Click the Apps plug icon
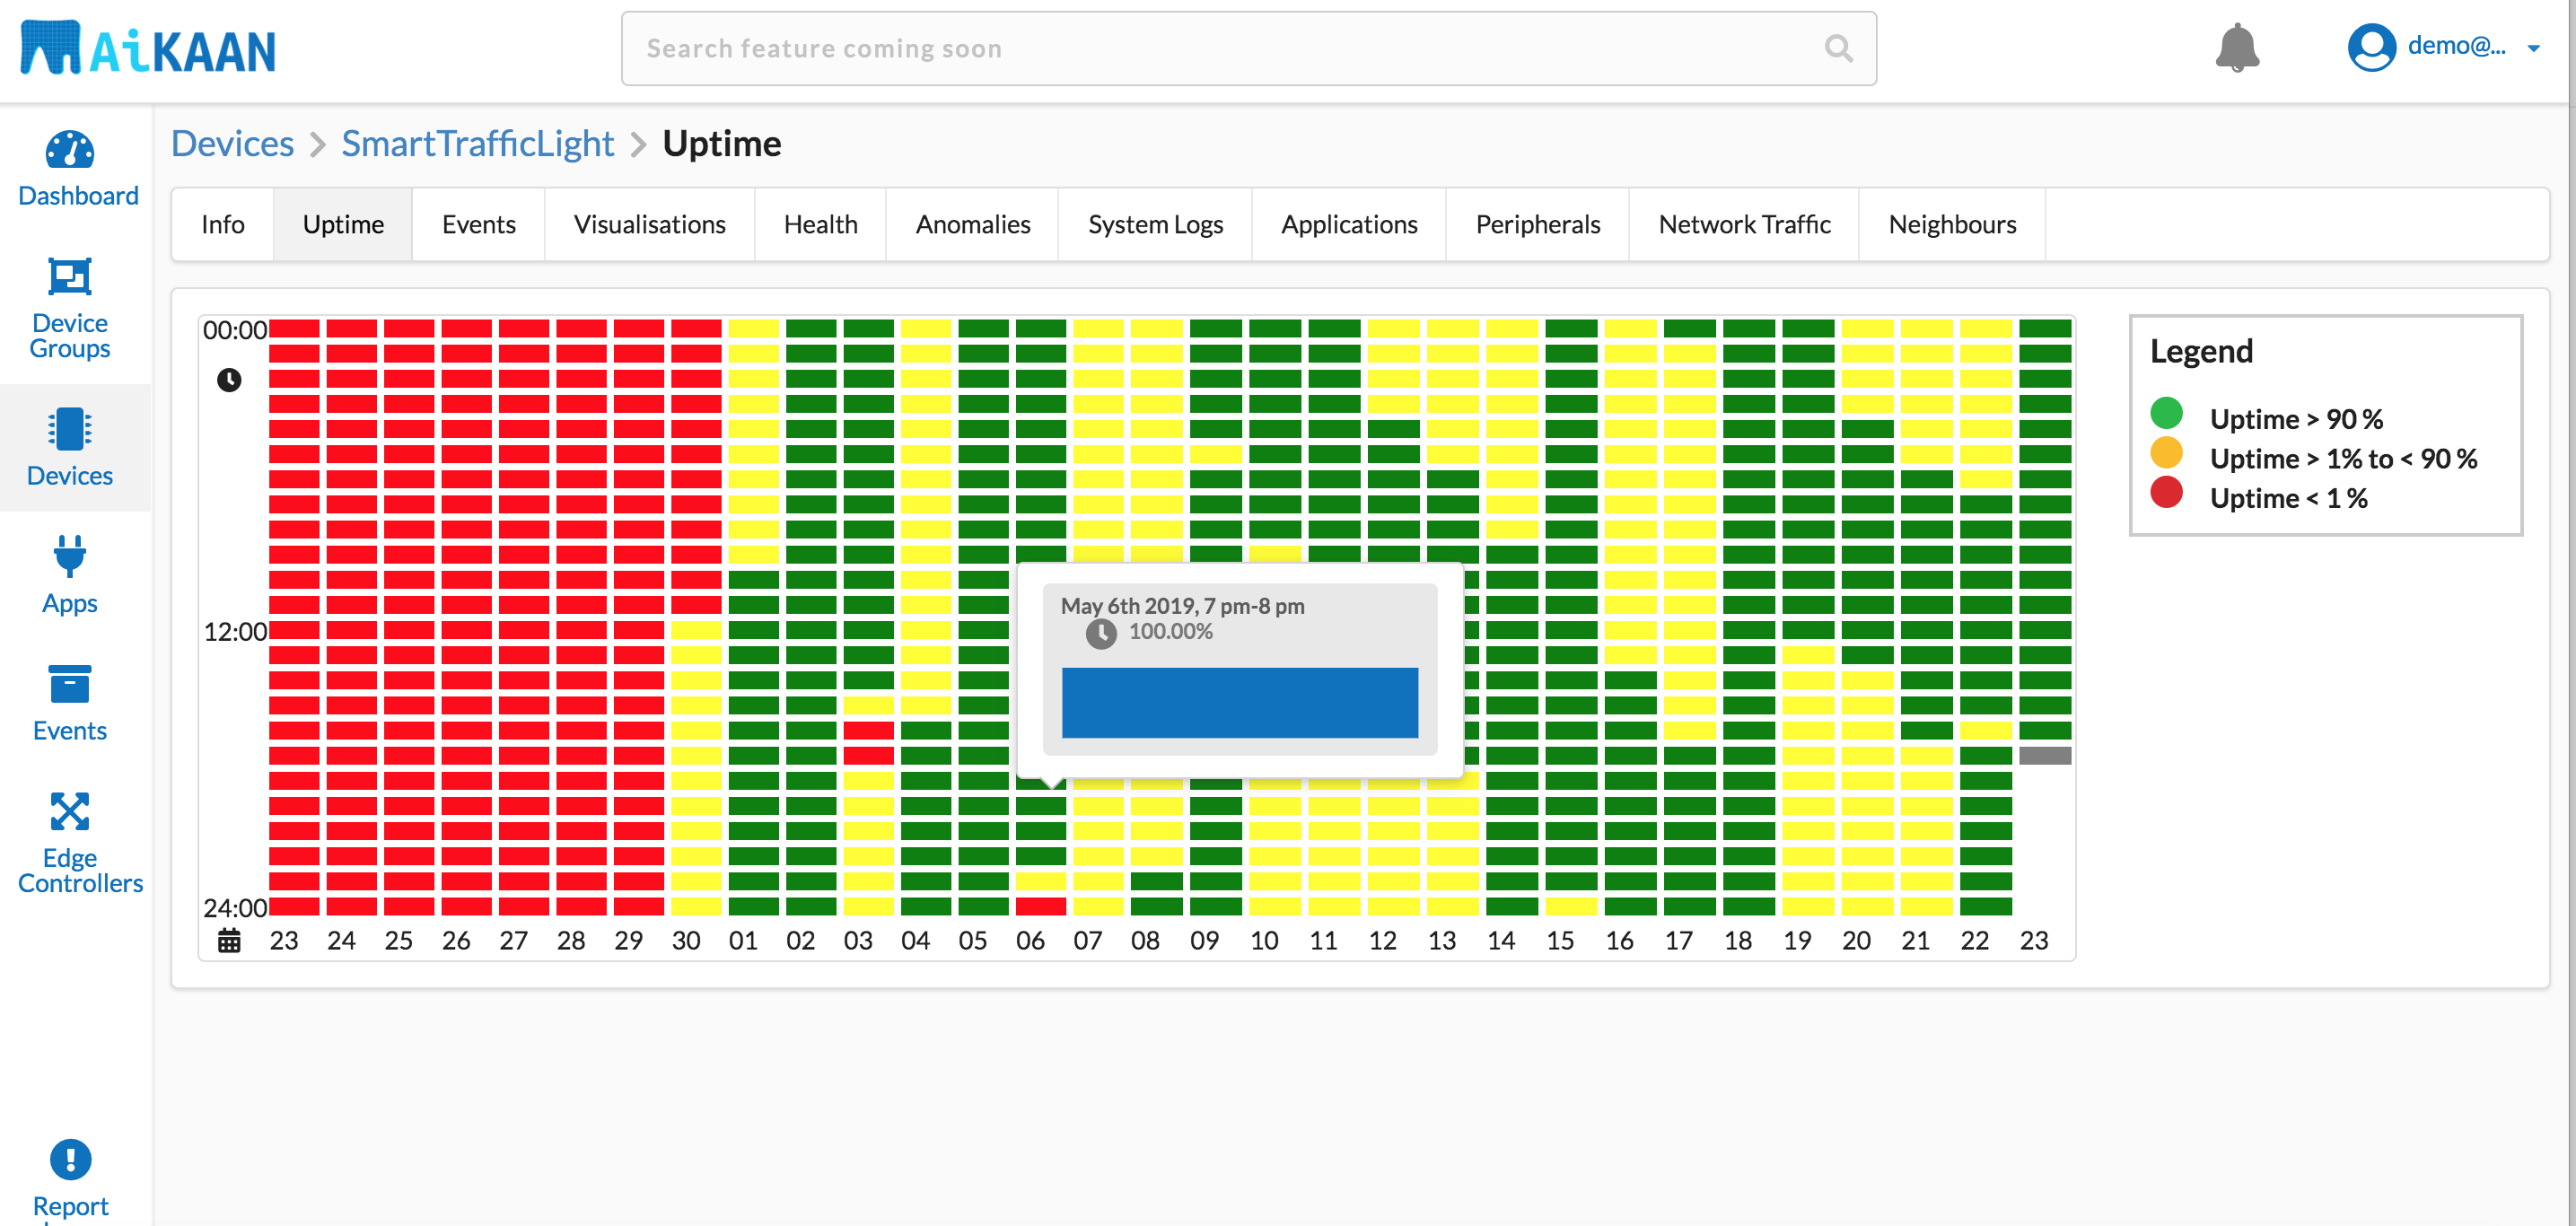 pyautogui.click(x=70, y=556)
